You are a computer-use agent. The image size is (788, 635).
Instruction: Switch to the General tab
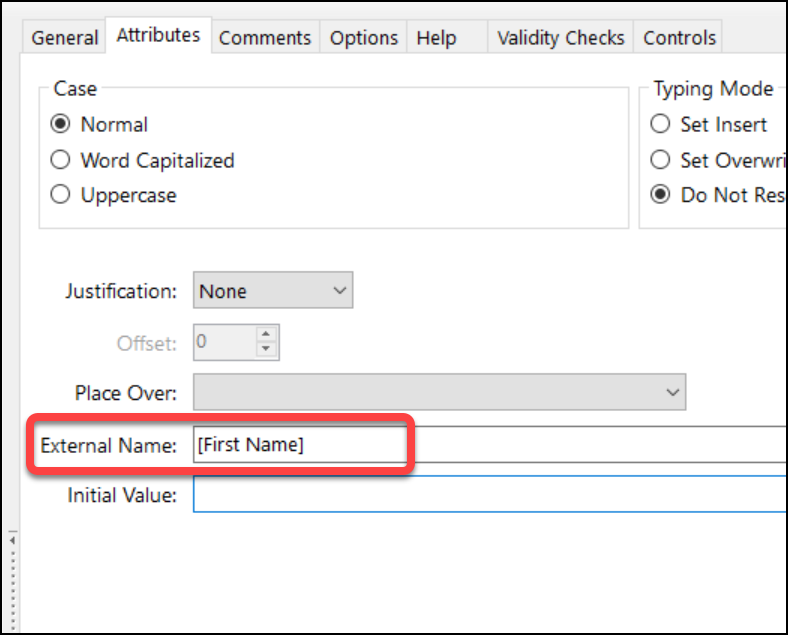coord(65,38)
